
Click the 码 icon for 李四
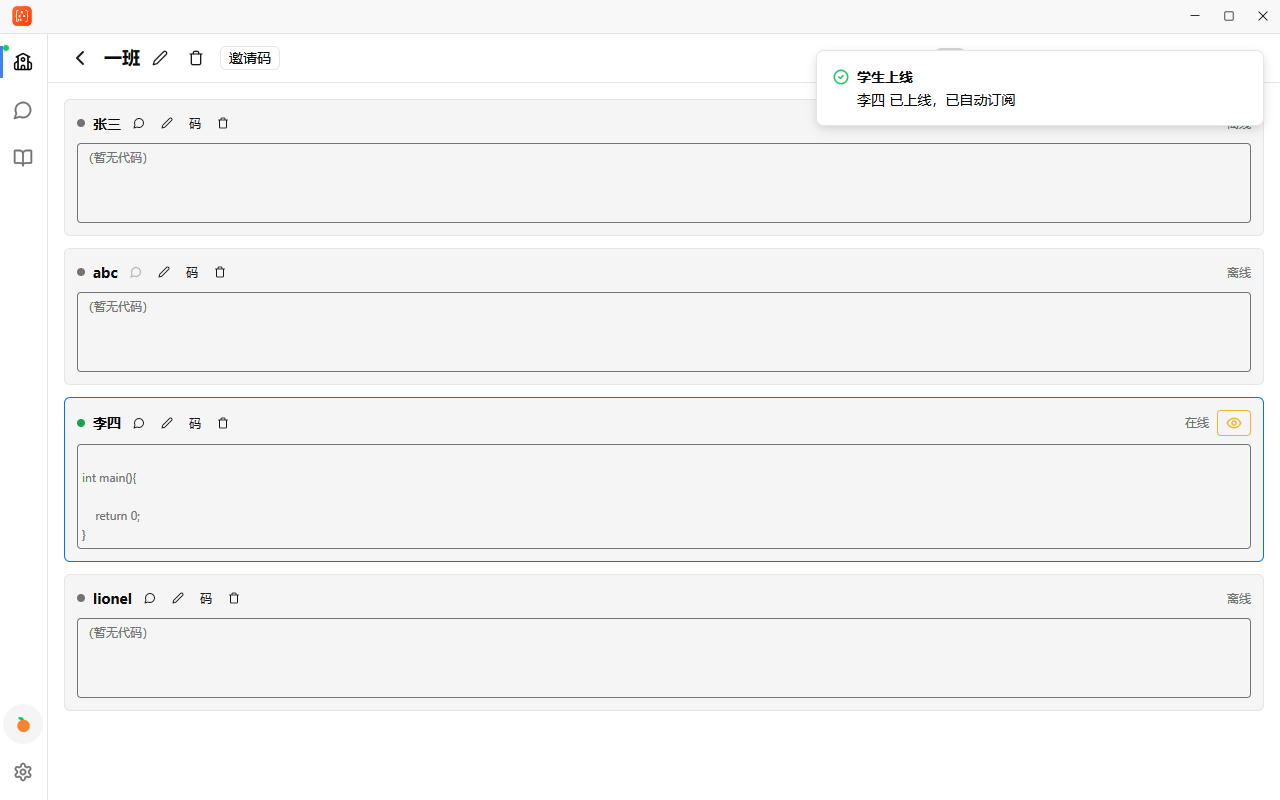[x=195, y=423]
